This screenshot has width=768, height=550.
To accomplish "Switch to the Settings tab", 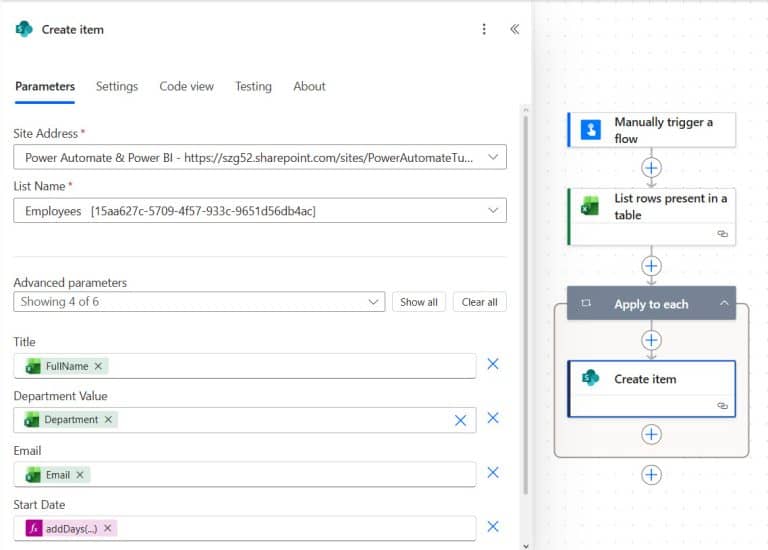I will pyautogui.click(x=117, y=87).
